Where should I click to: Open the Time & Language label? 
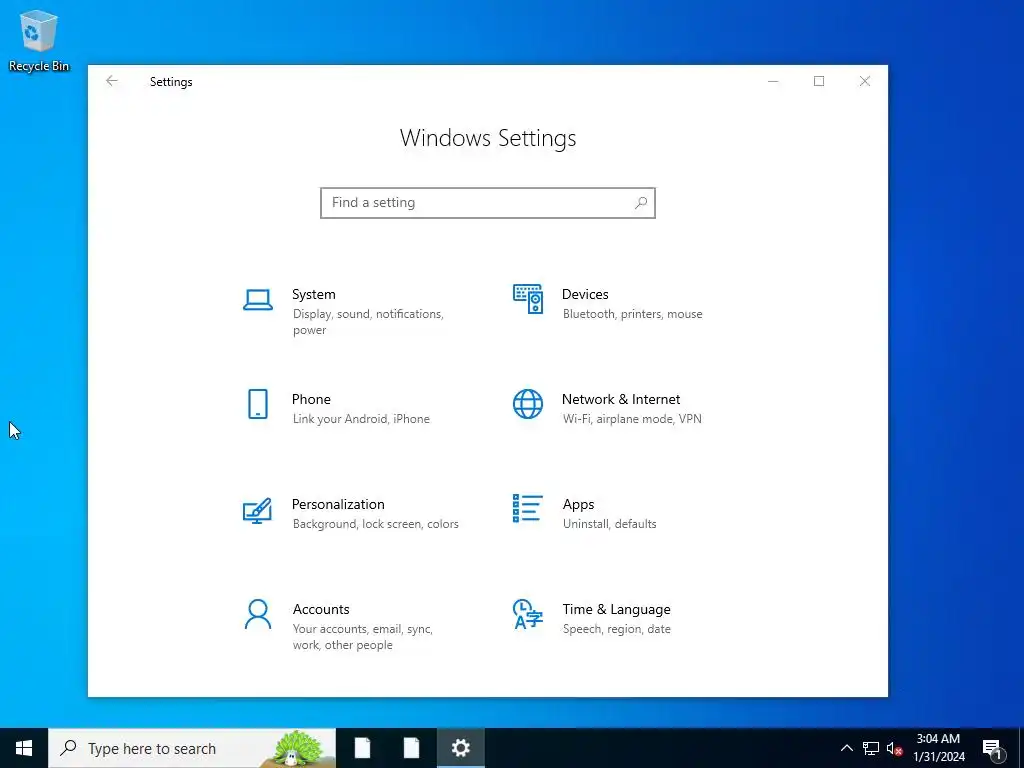point(616,609)
